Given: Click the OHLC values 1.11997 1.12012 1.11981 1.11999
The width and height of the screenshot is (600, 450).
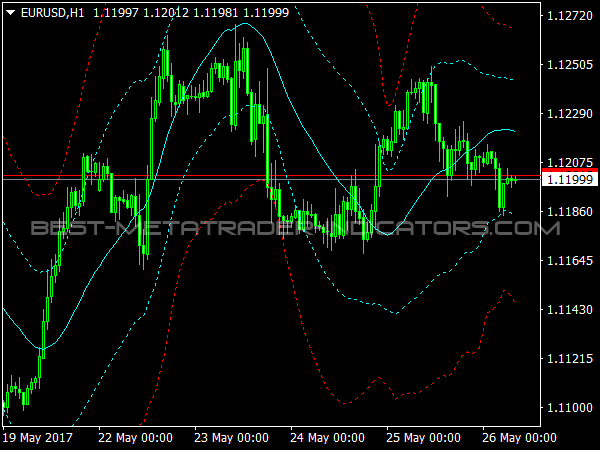Looking at the screenshot, I should pos(191,13).
